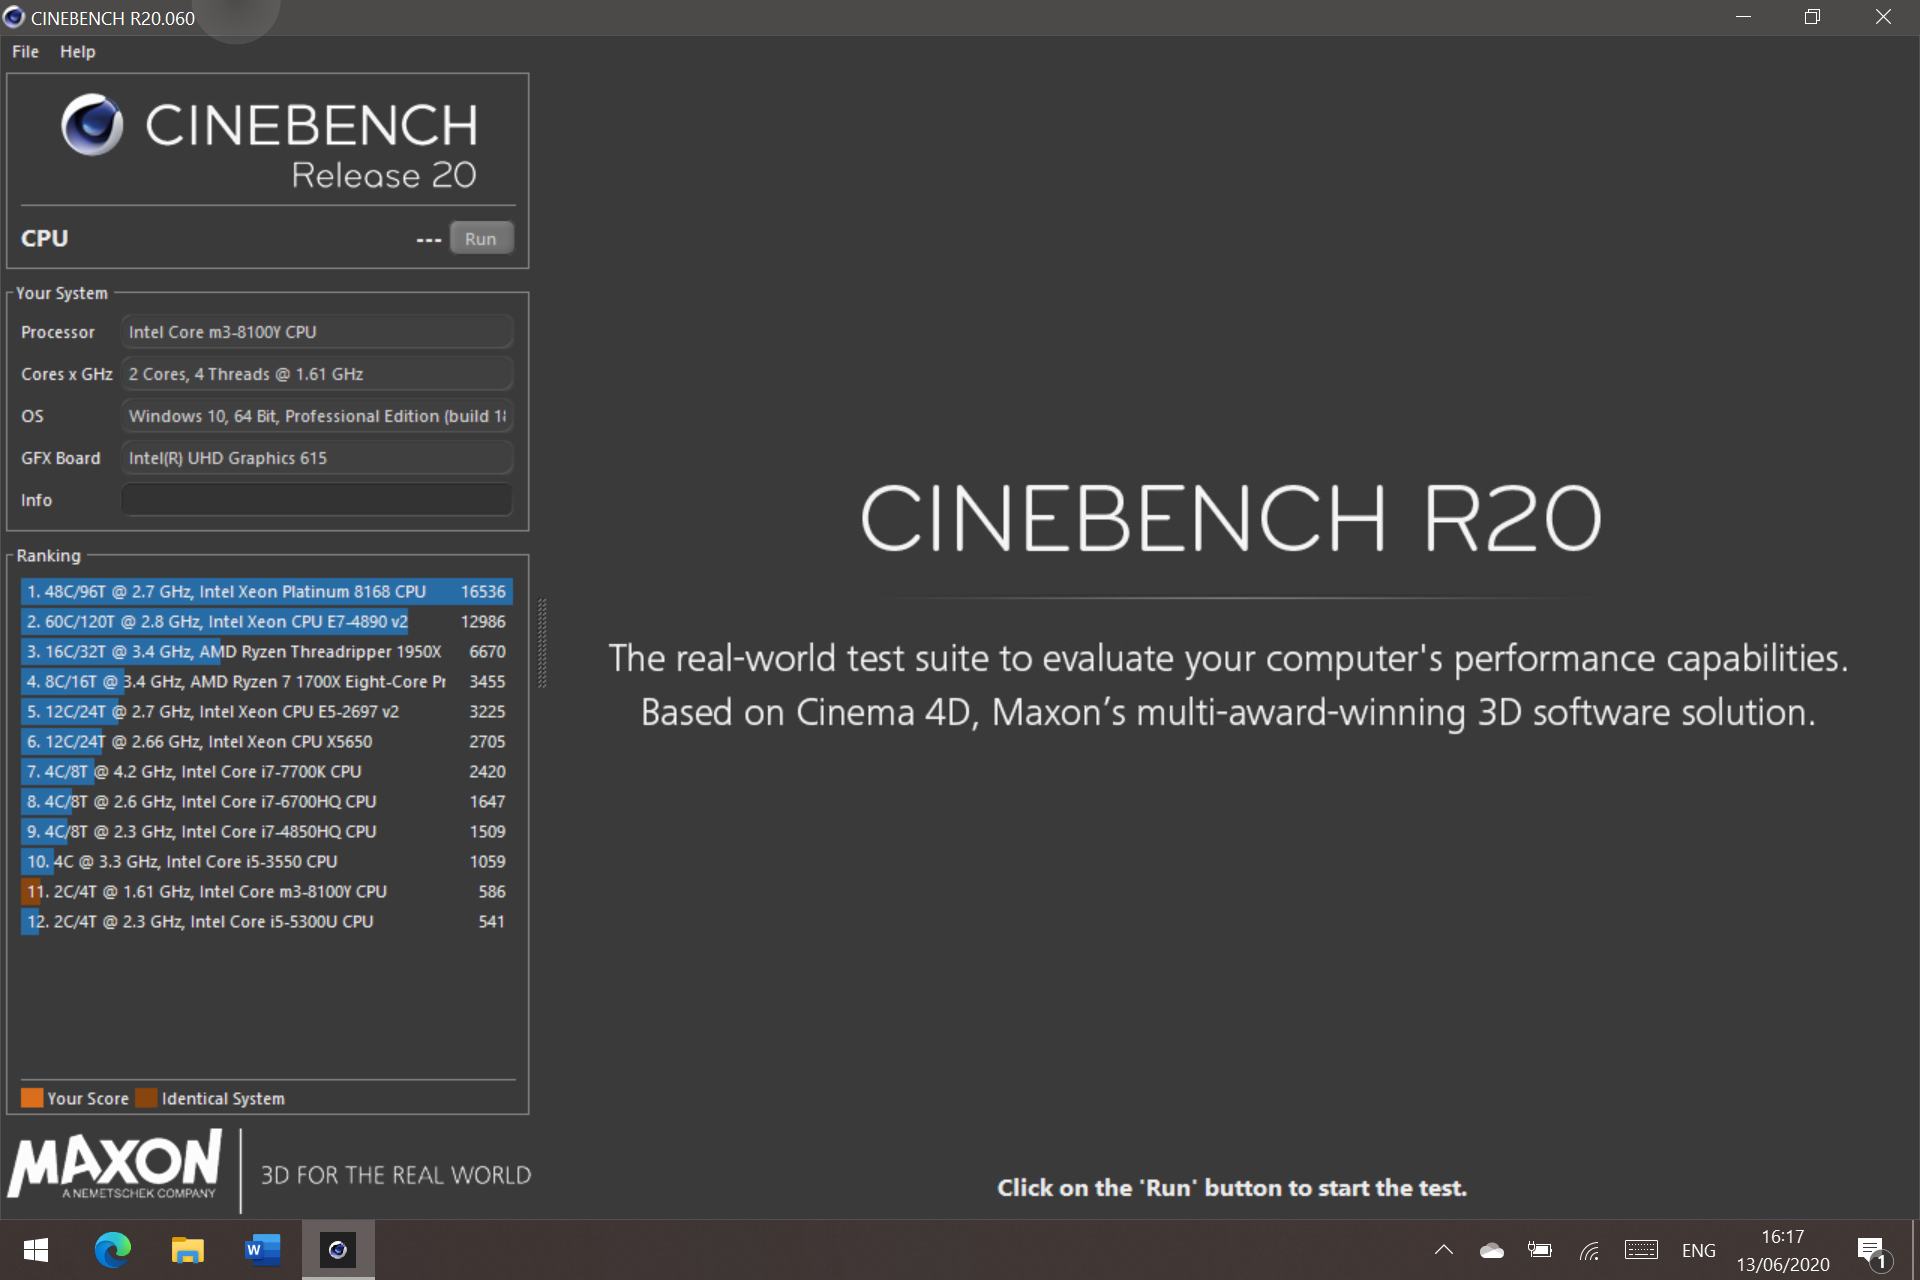Screen dimensions: 1920x1280
Task: Show hidden system tray icons
Action: coord(1444,1250)
